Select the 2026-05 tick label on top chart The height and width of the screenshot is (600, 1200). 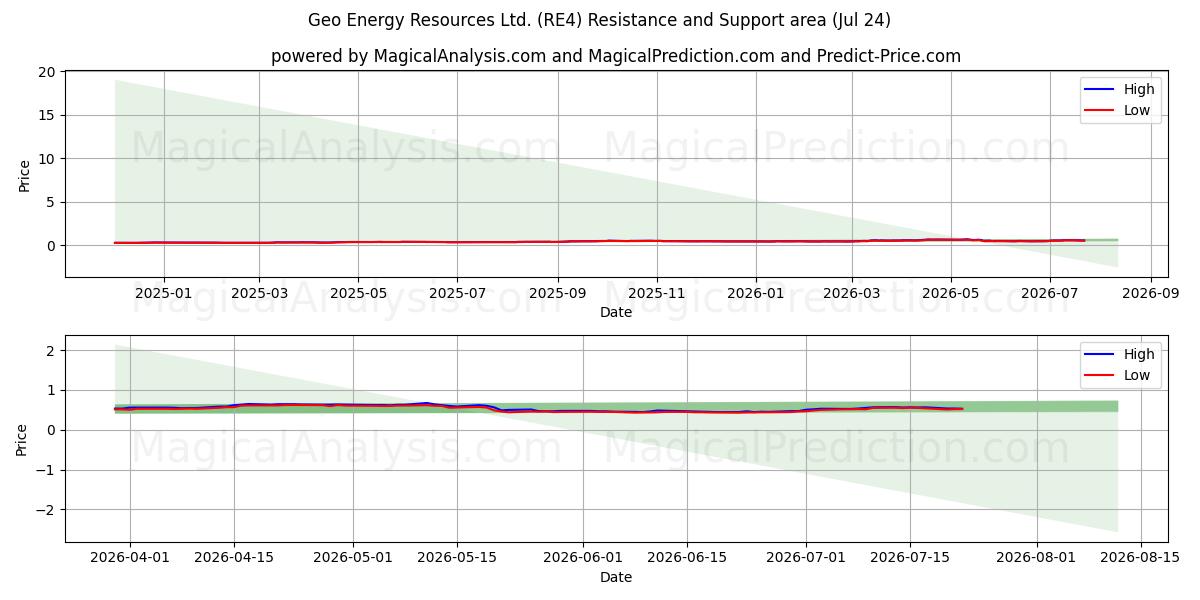(x=951, y=293)
